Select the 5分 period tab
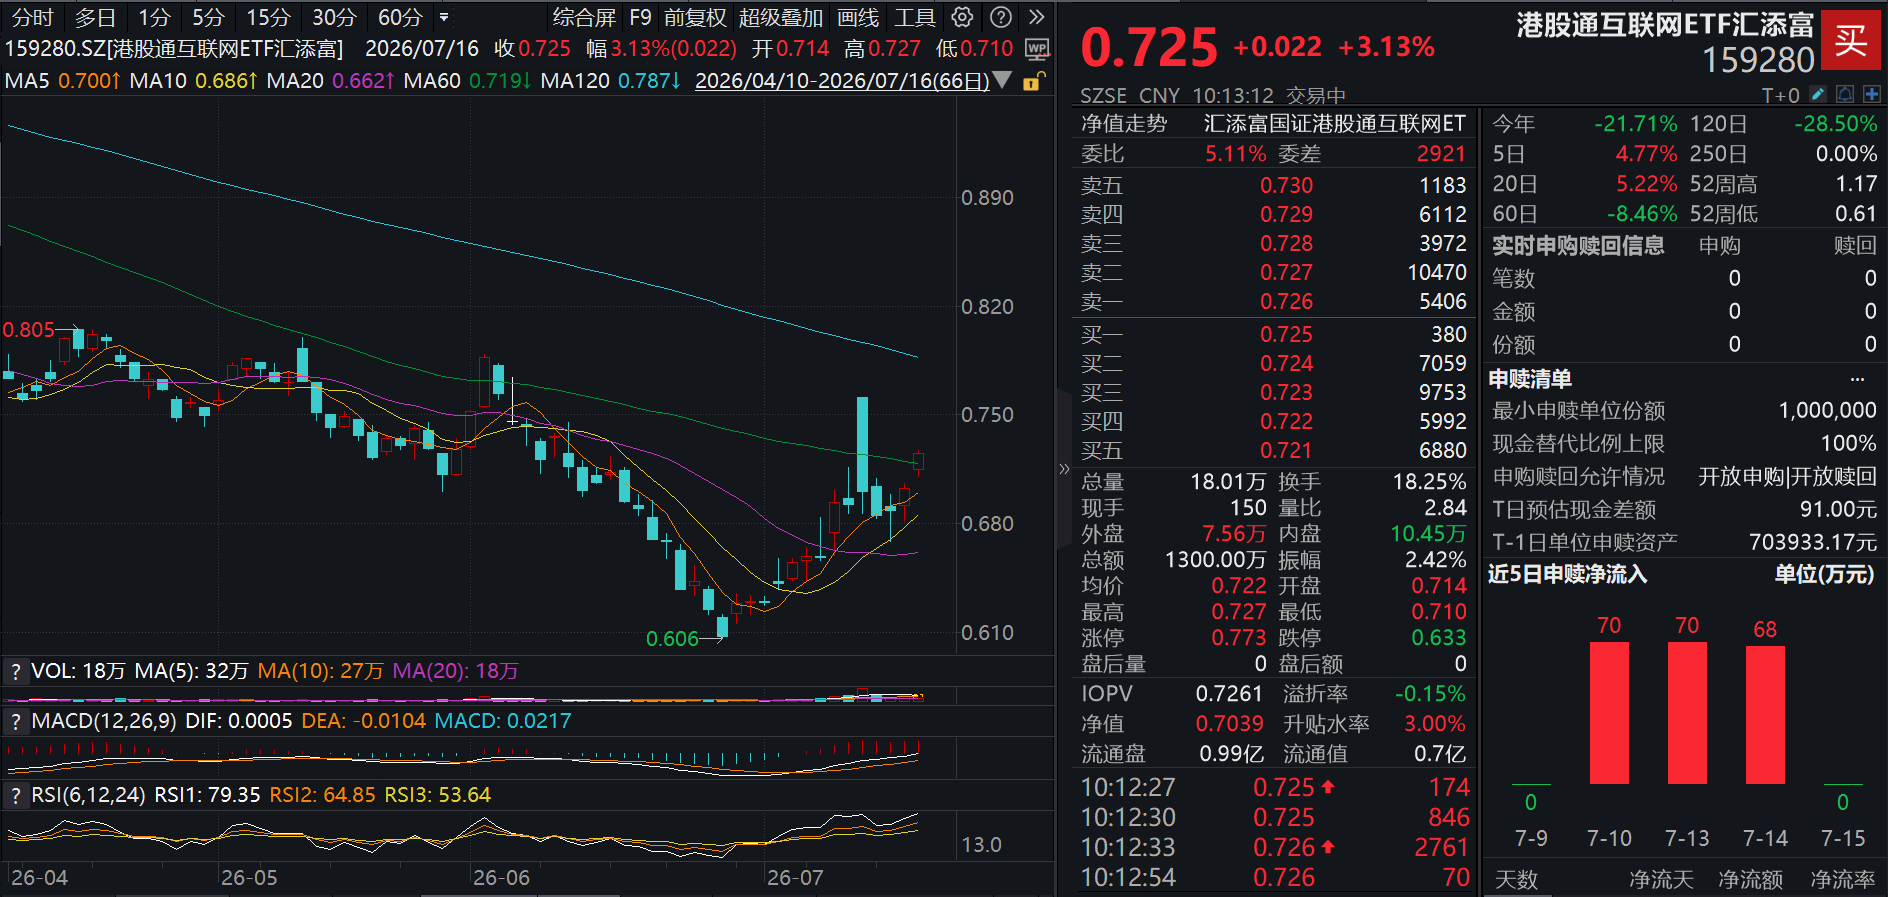 (x=208, y=17)
